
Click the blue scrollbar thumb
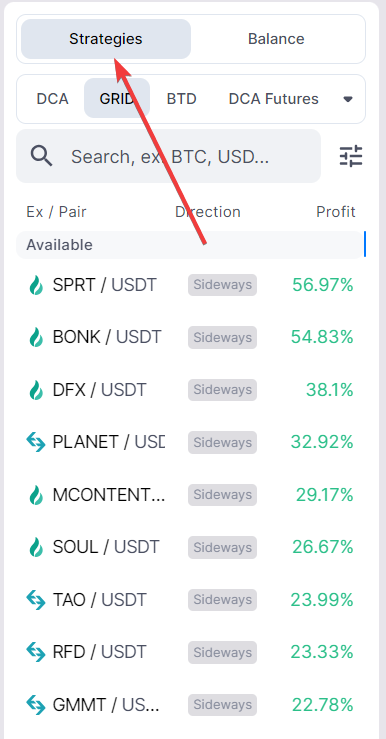point(365,244)
